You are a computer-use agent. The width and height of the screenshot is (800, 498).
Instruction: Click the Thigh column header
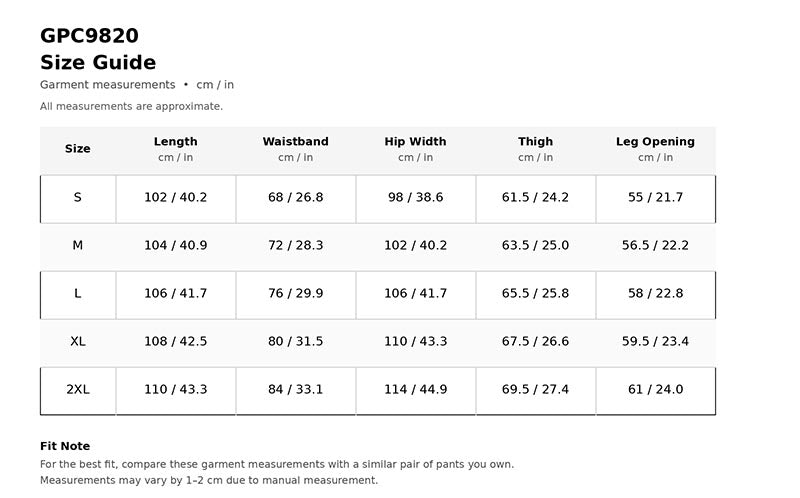point(535,149)
